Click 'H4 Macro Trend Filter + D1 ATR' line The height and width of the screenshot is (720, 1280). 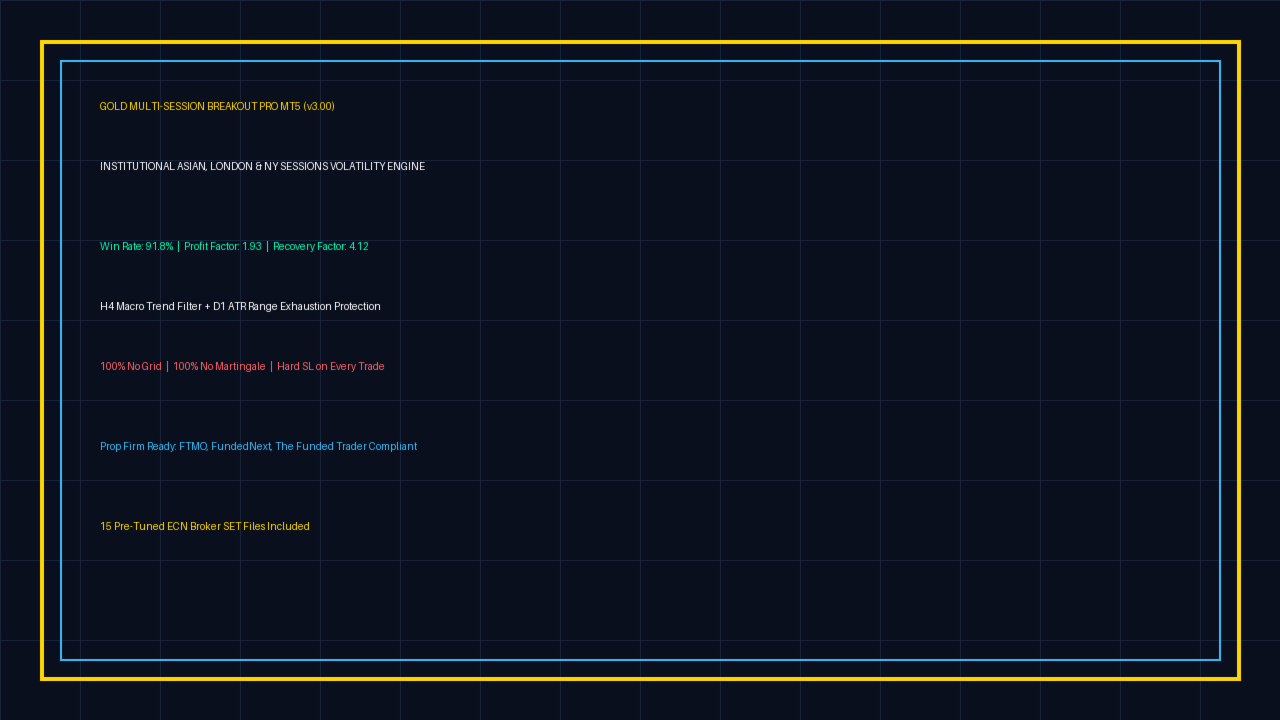tap(240, 306)
